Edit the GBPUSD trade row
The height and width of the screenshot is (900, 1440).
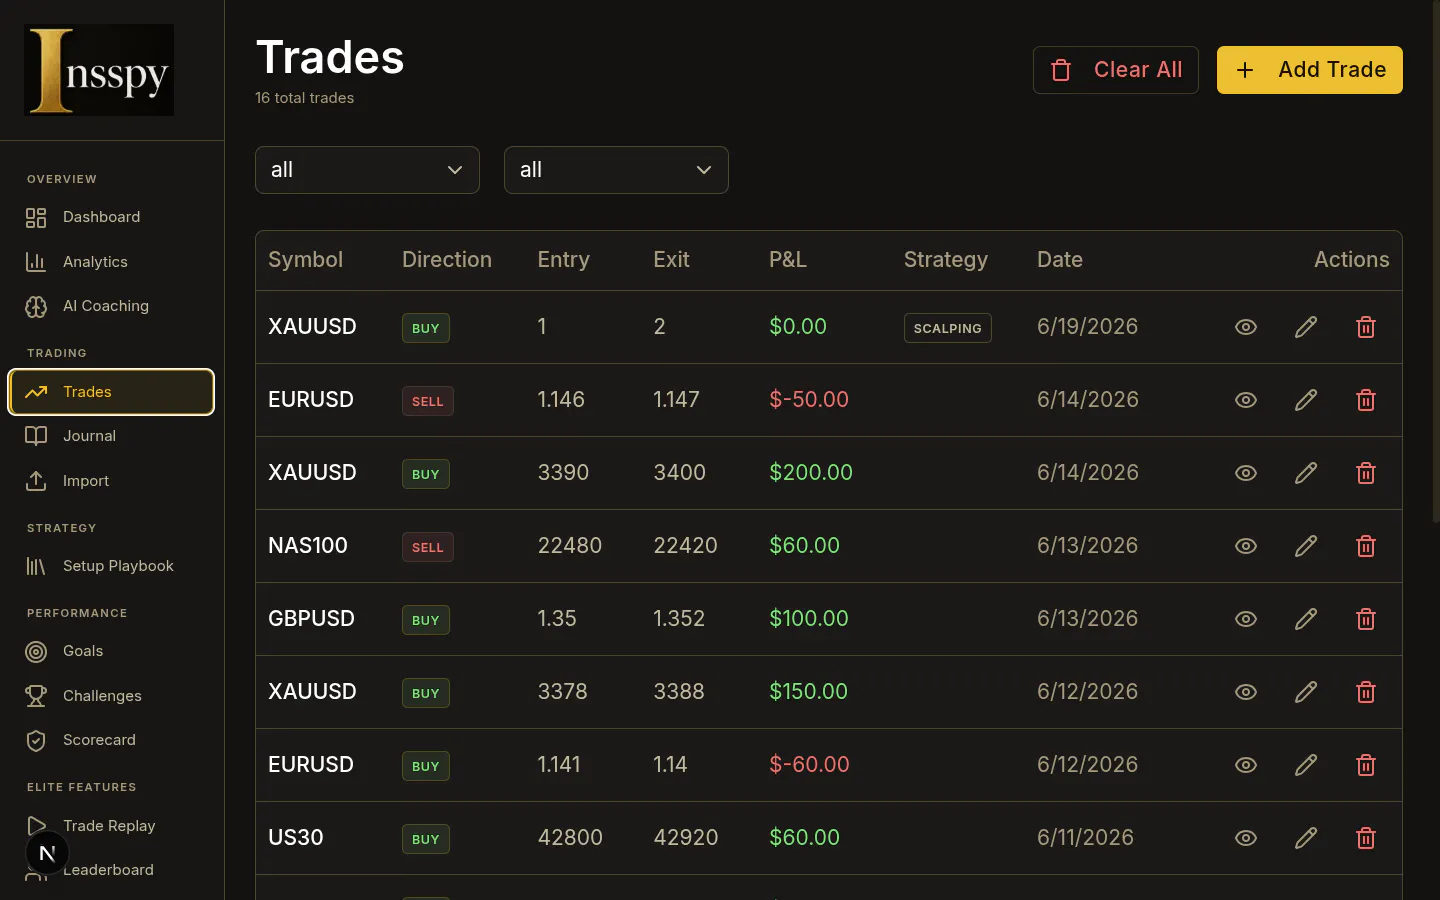(1306, 619)
